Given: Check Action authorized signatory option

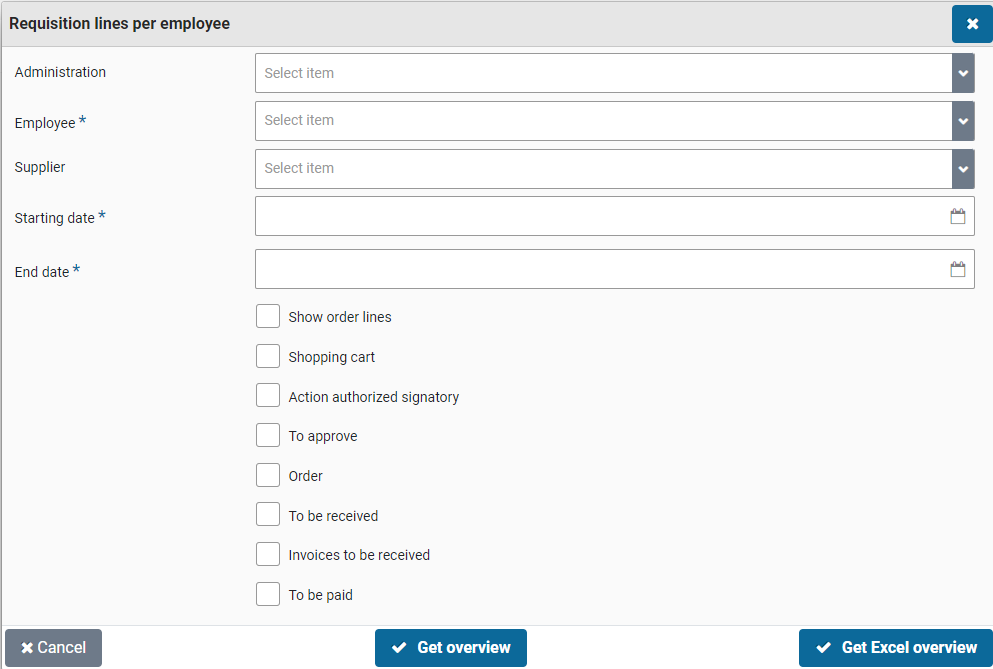Looking at the screenshot, I should point(268,396).
